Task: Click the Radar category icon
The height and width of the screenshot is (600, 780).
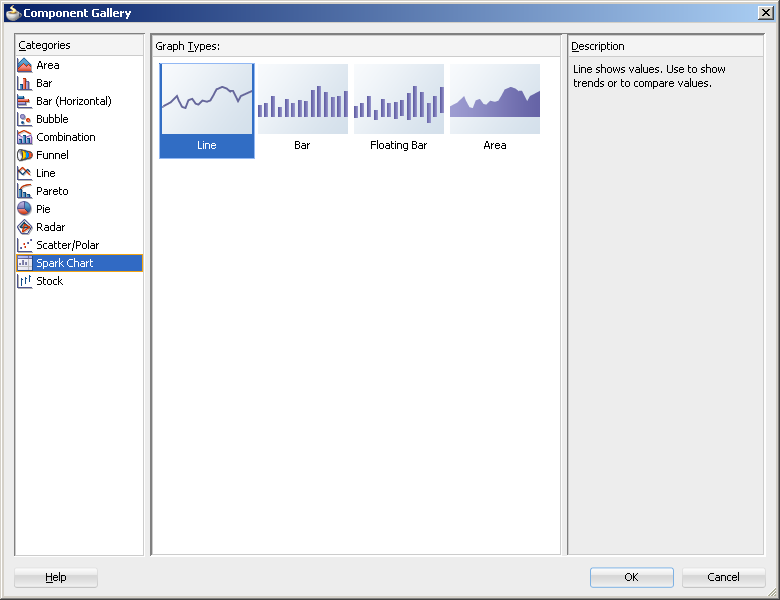Action: point(24,227)
